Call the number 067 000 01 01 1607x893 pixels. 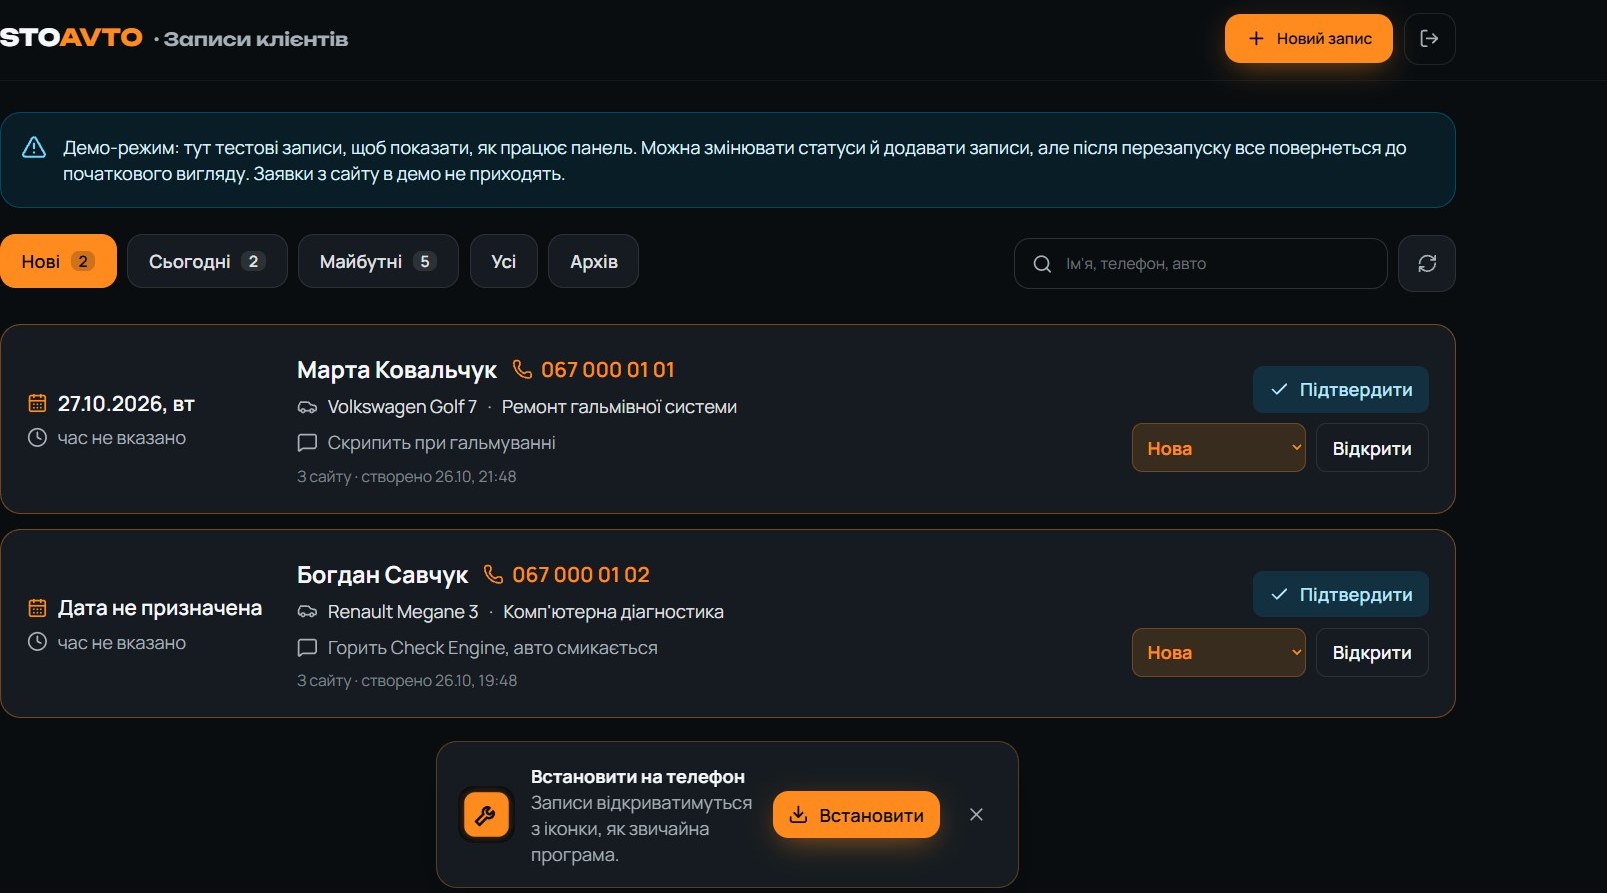(608, 370)
